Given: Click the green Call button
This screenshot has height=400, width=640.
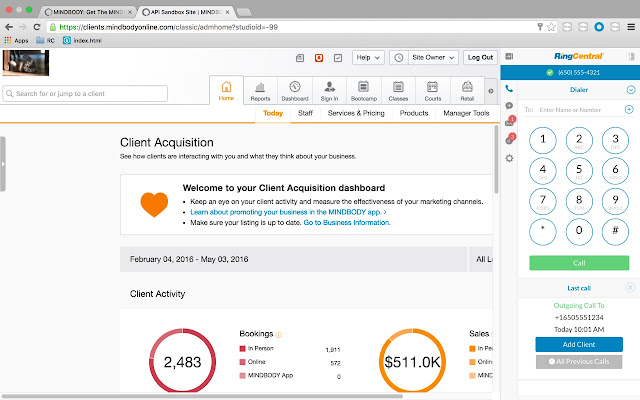Looking at the screenshot, I should pos(579,263).
